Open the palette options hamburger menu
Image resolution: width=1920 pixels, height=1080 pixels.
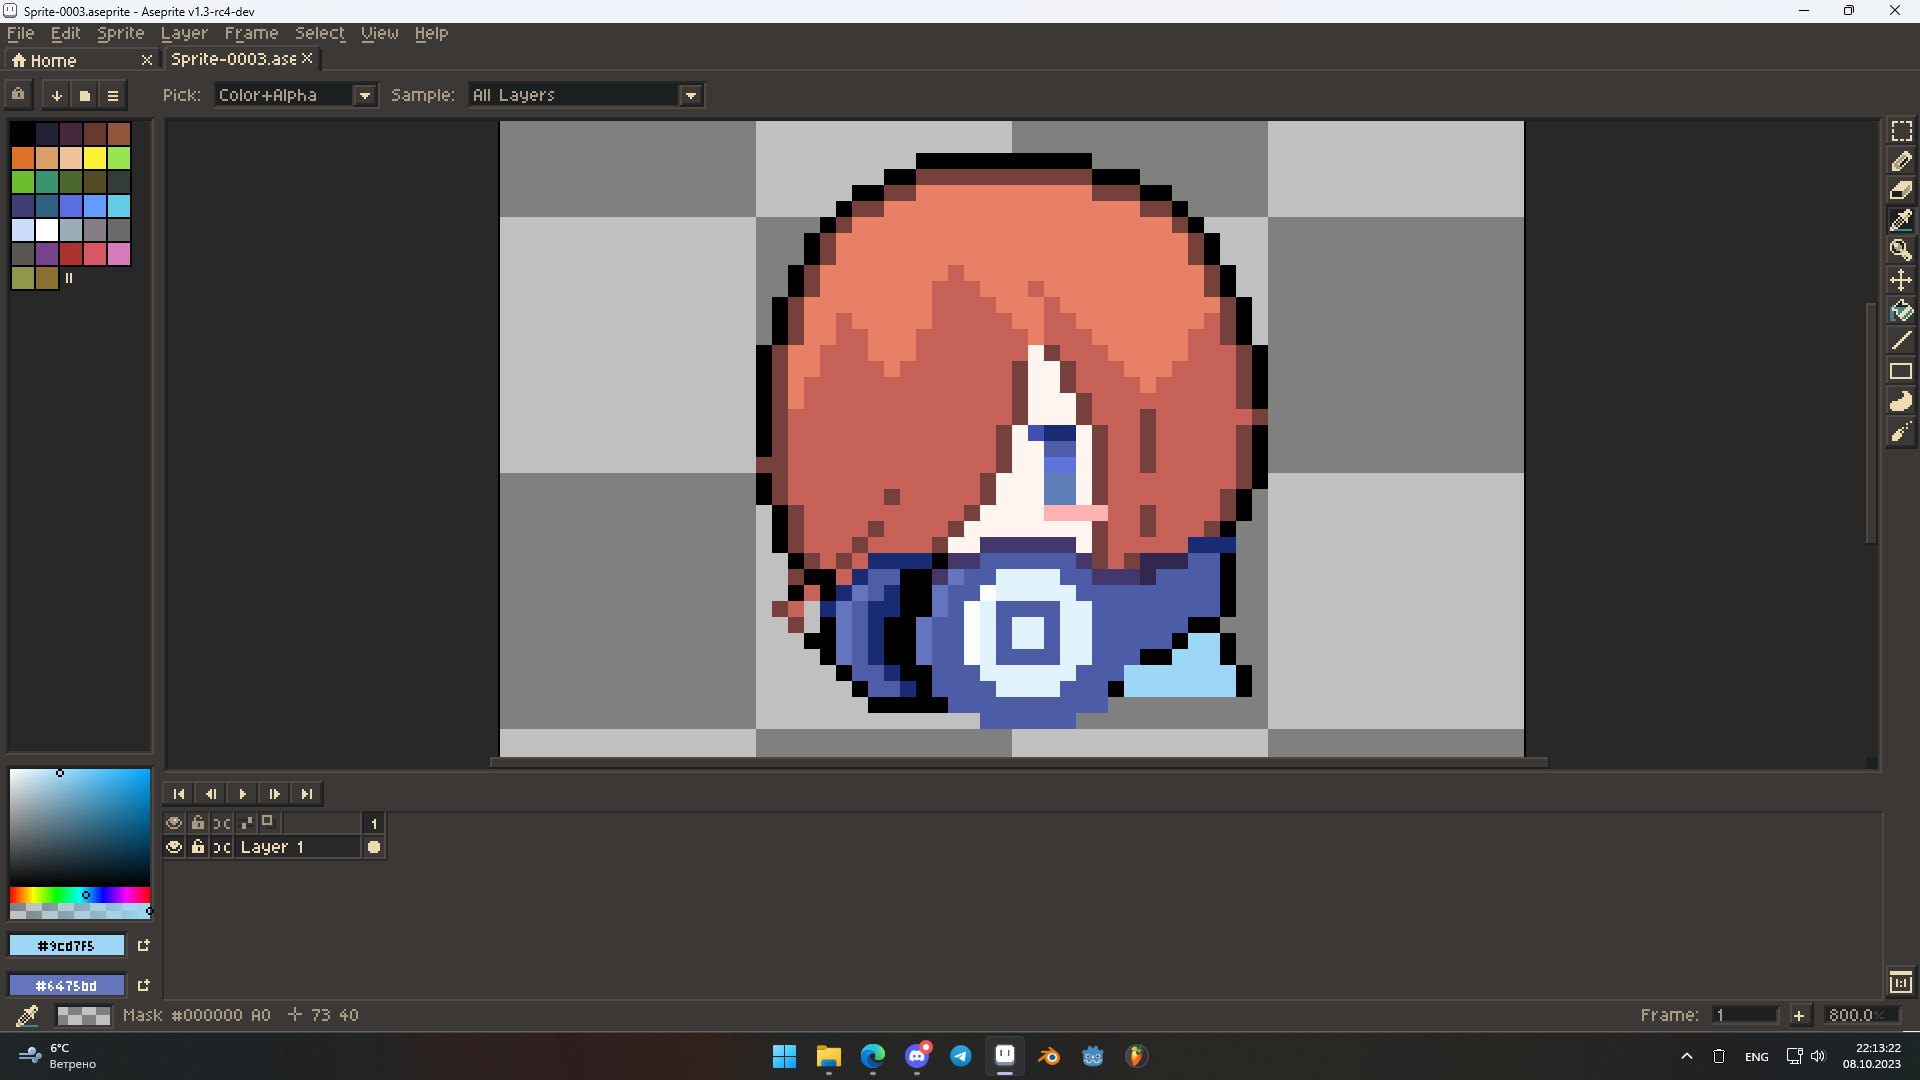113,96
